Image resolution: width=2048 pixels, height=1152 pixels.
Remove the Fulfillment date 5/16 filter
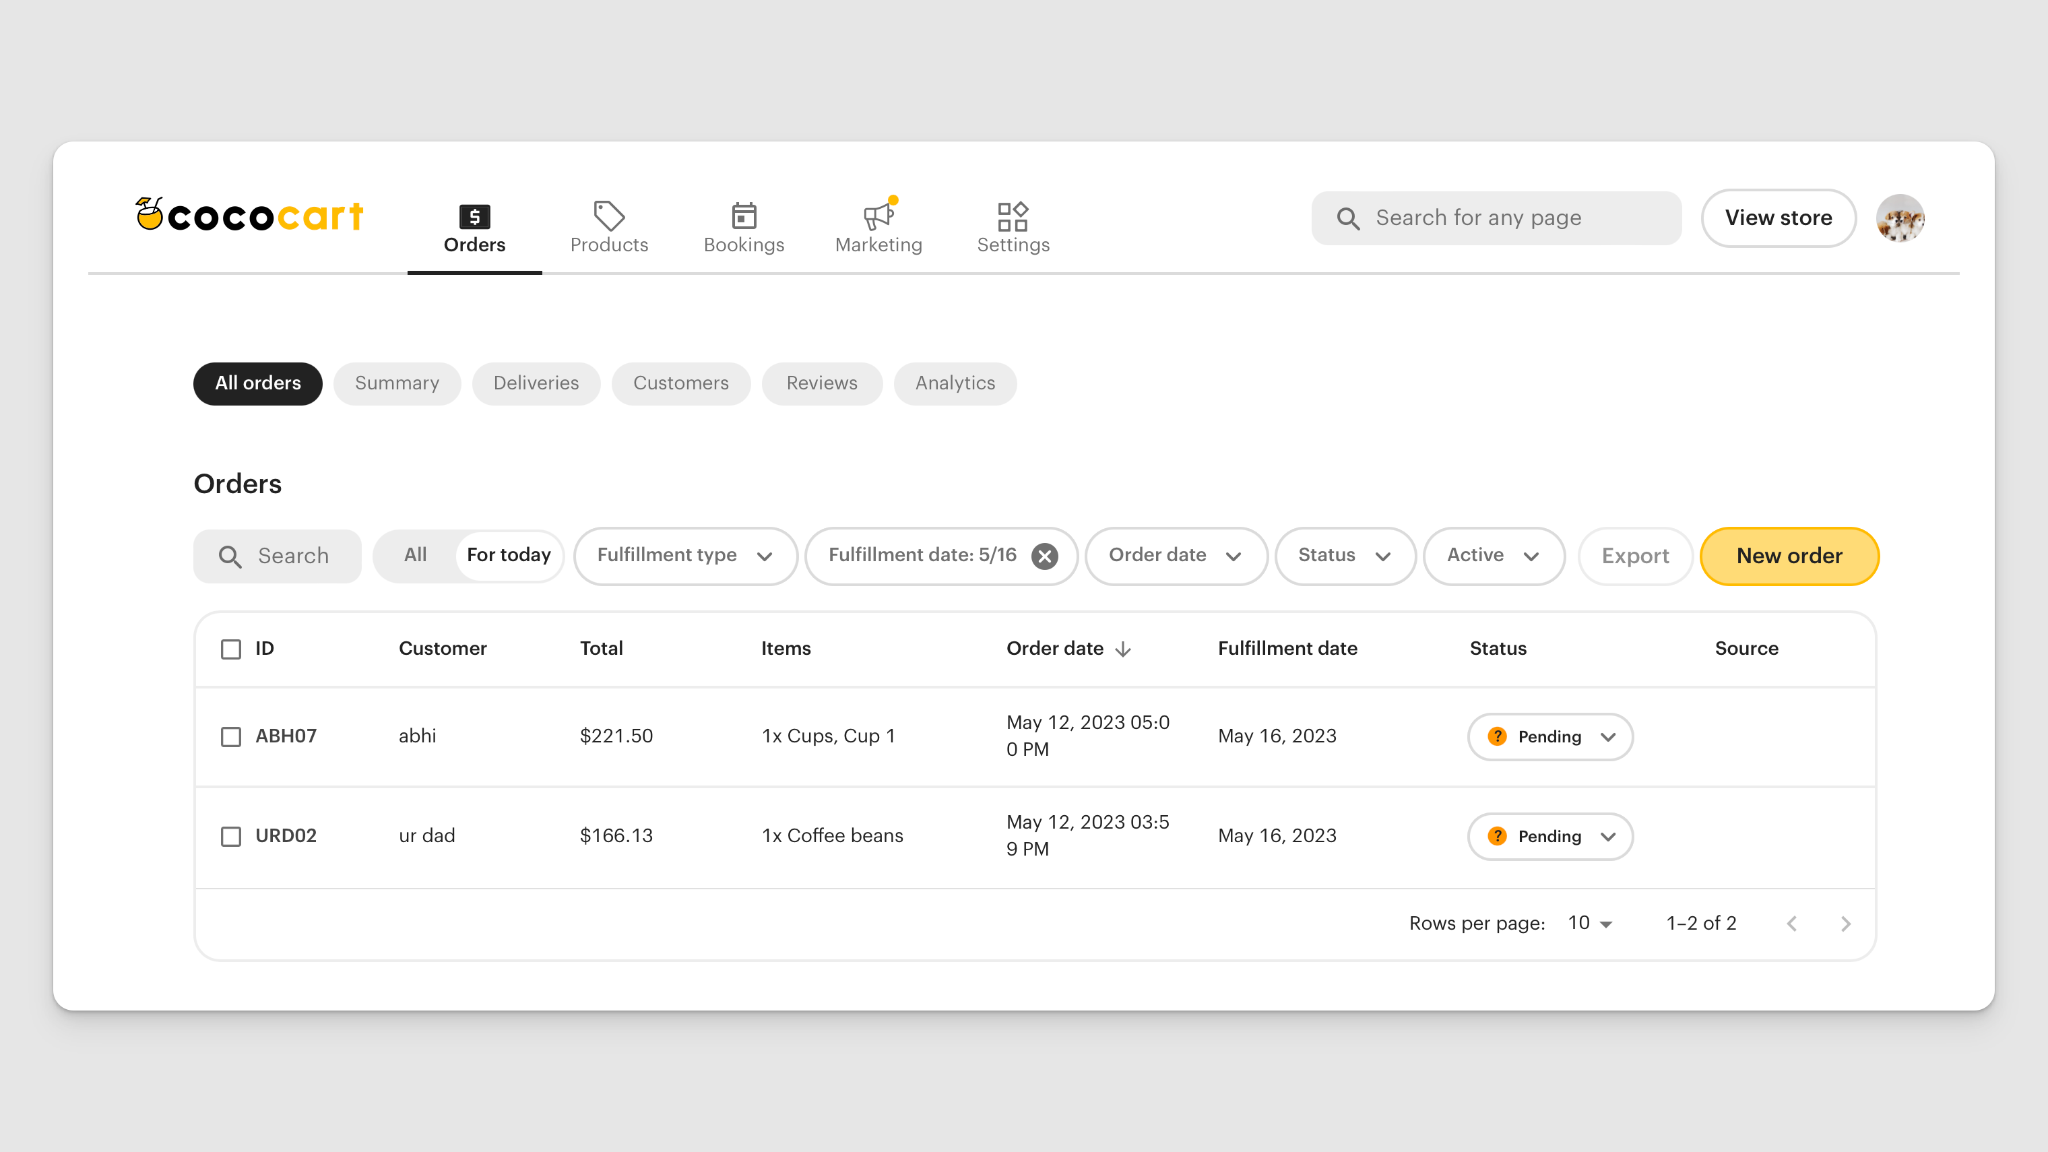1044,556
